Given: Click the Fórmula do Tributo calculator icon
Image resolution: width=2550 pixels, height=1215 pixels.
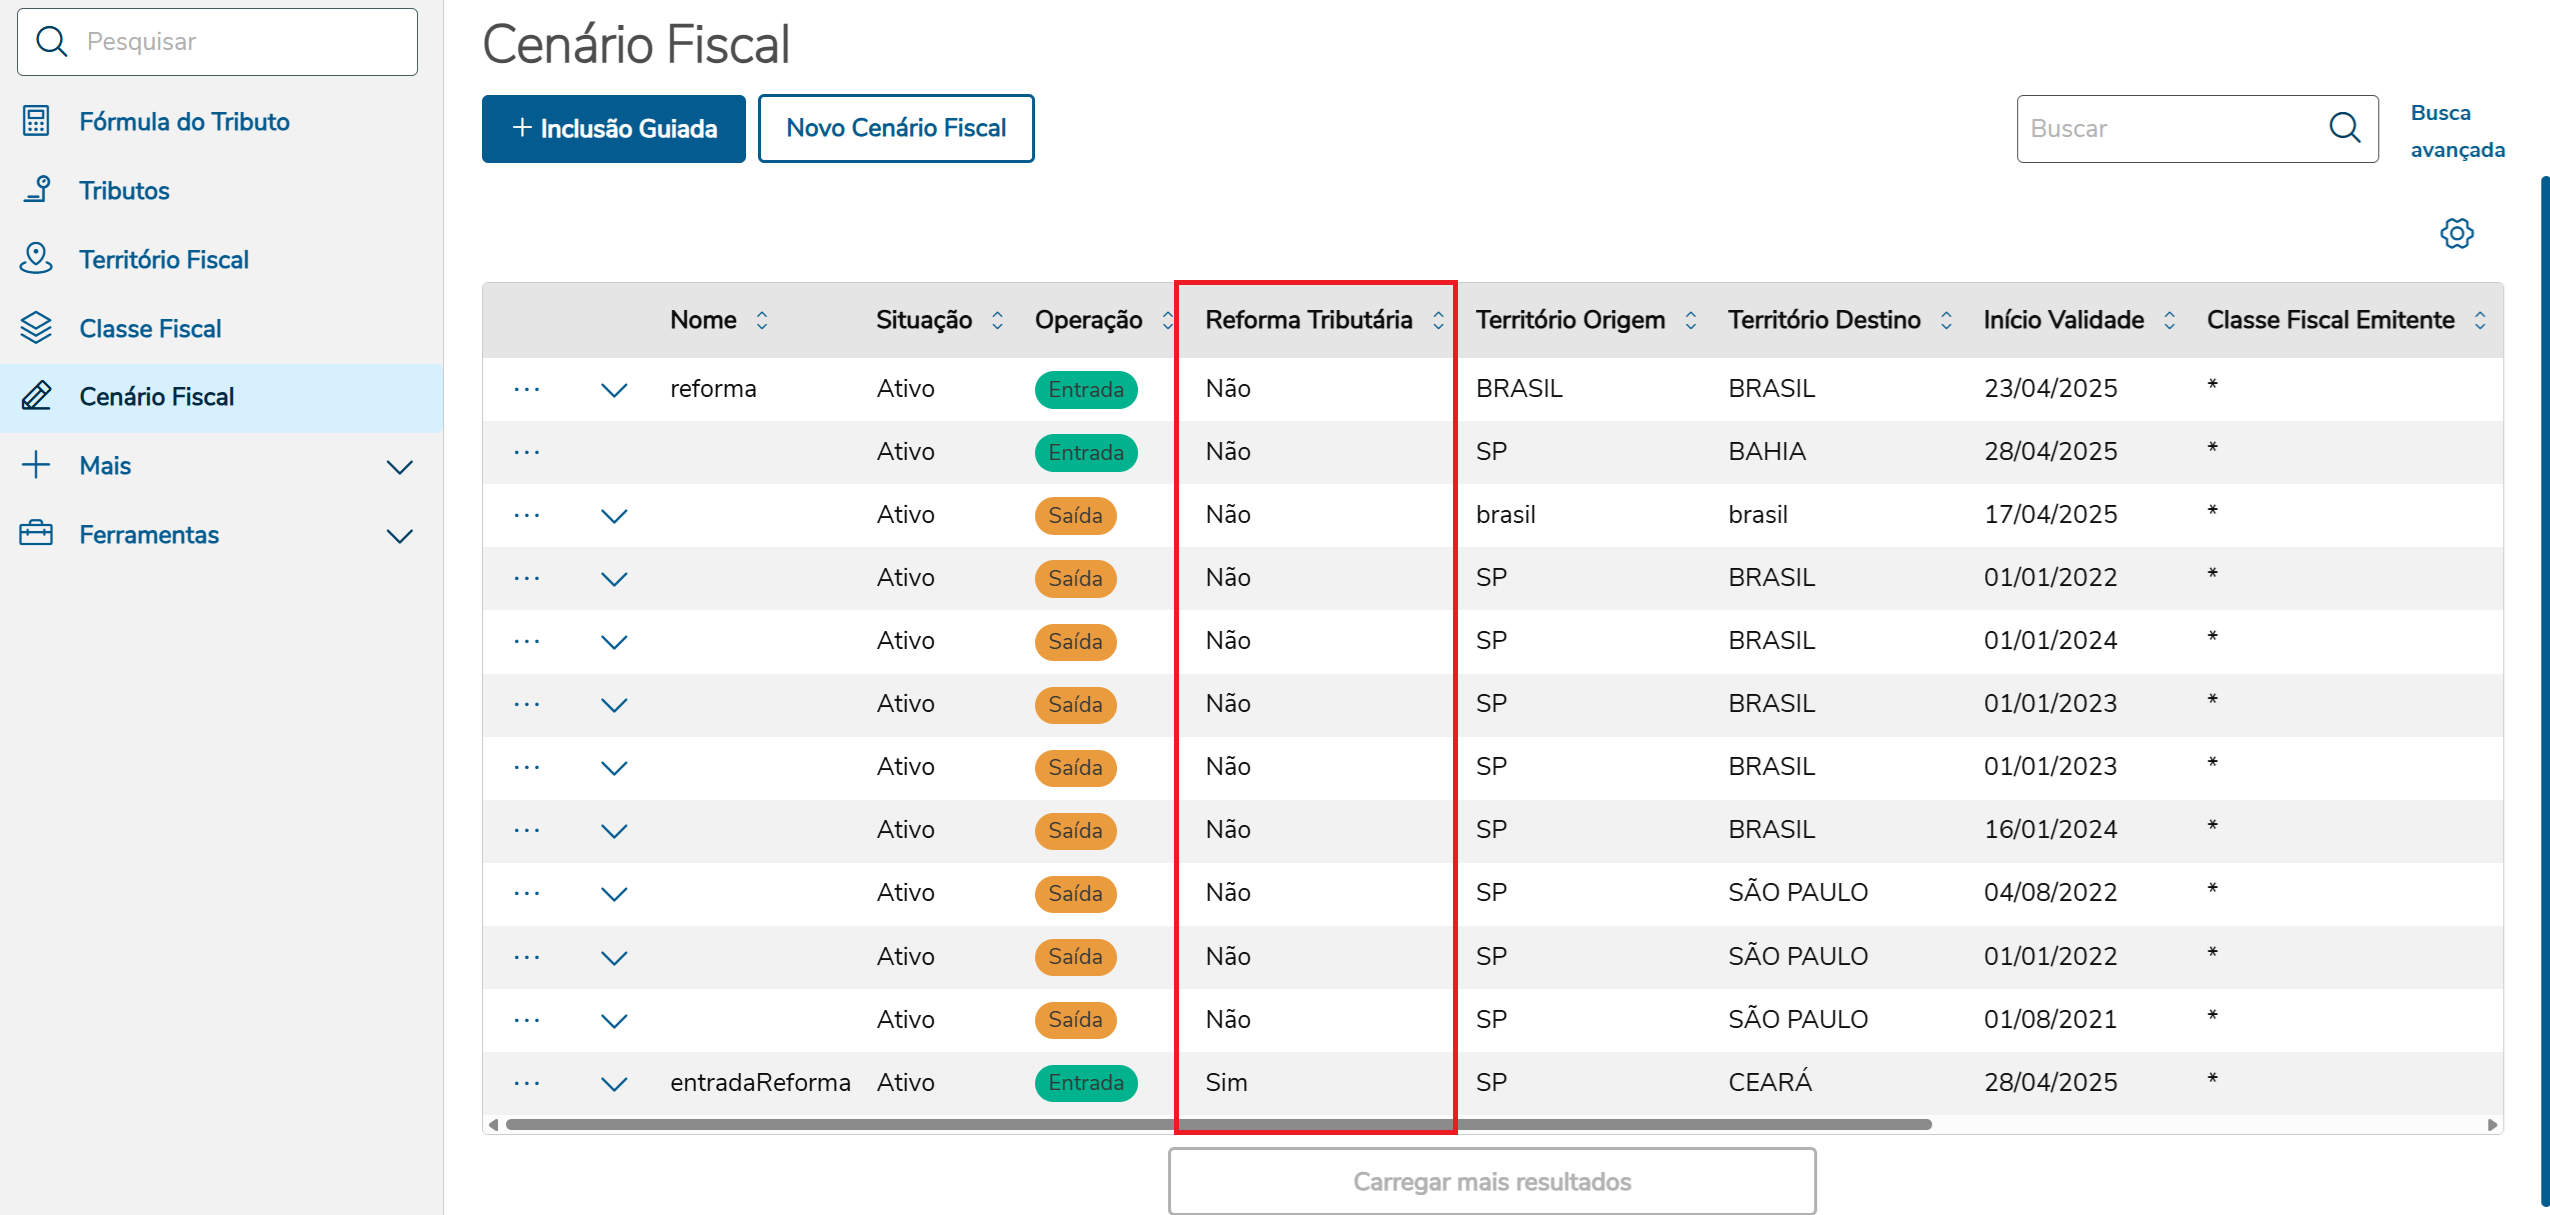Looking at the screenshot, I should coord(36,121).
